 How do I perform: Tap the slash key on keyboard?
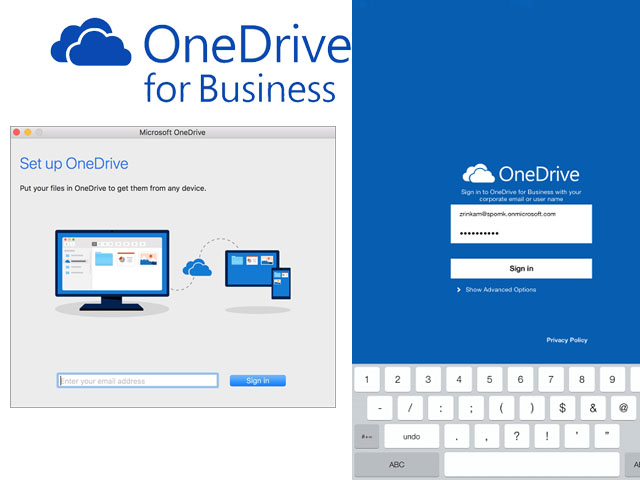click(410, 408)
